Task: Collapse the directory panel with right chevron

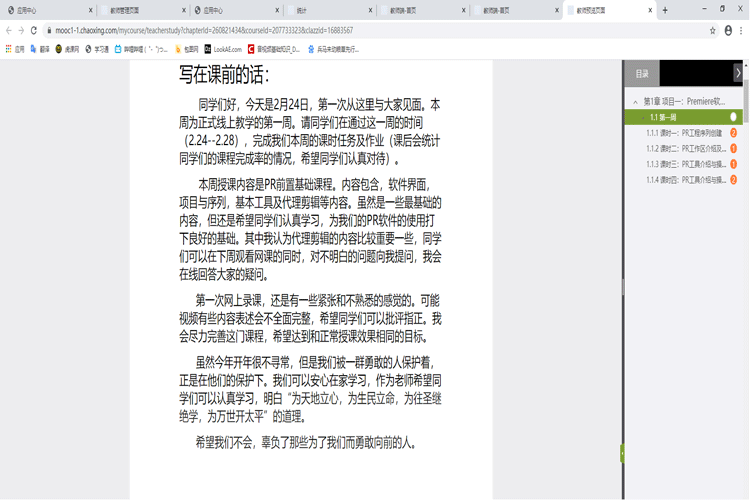Action: pyautogui.click(x=738, y=73)
